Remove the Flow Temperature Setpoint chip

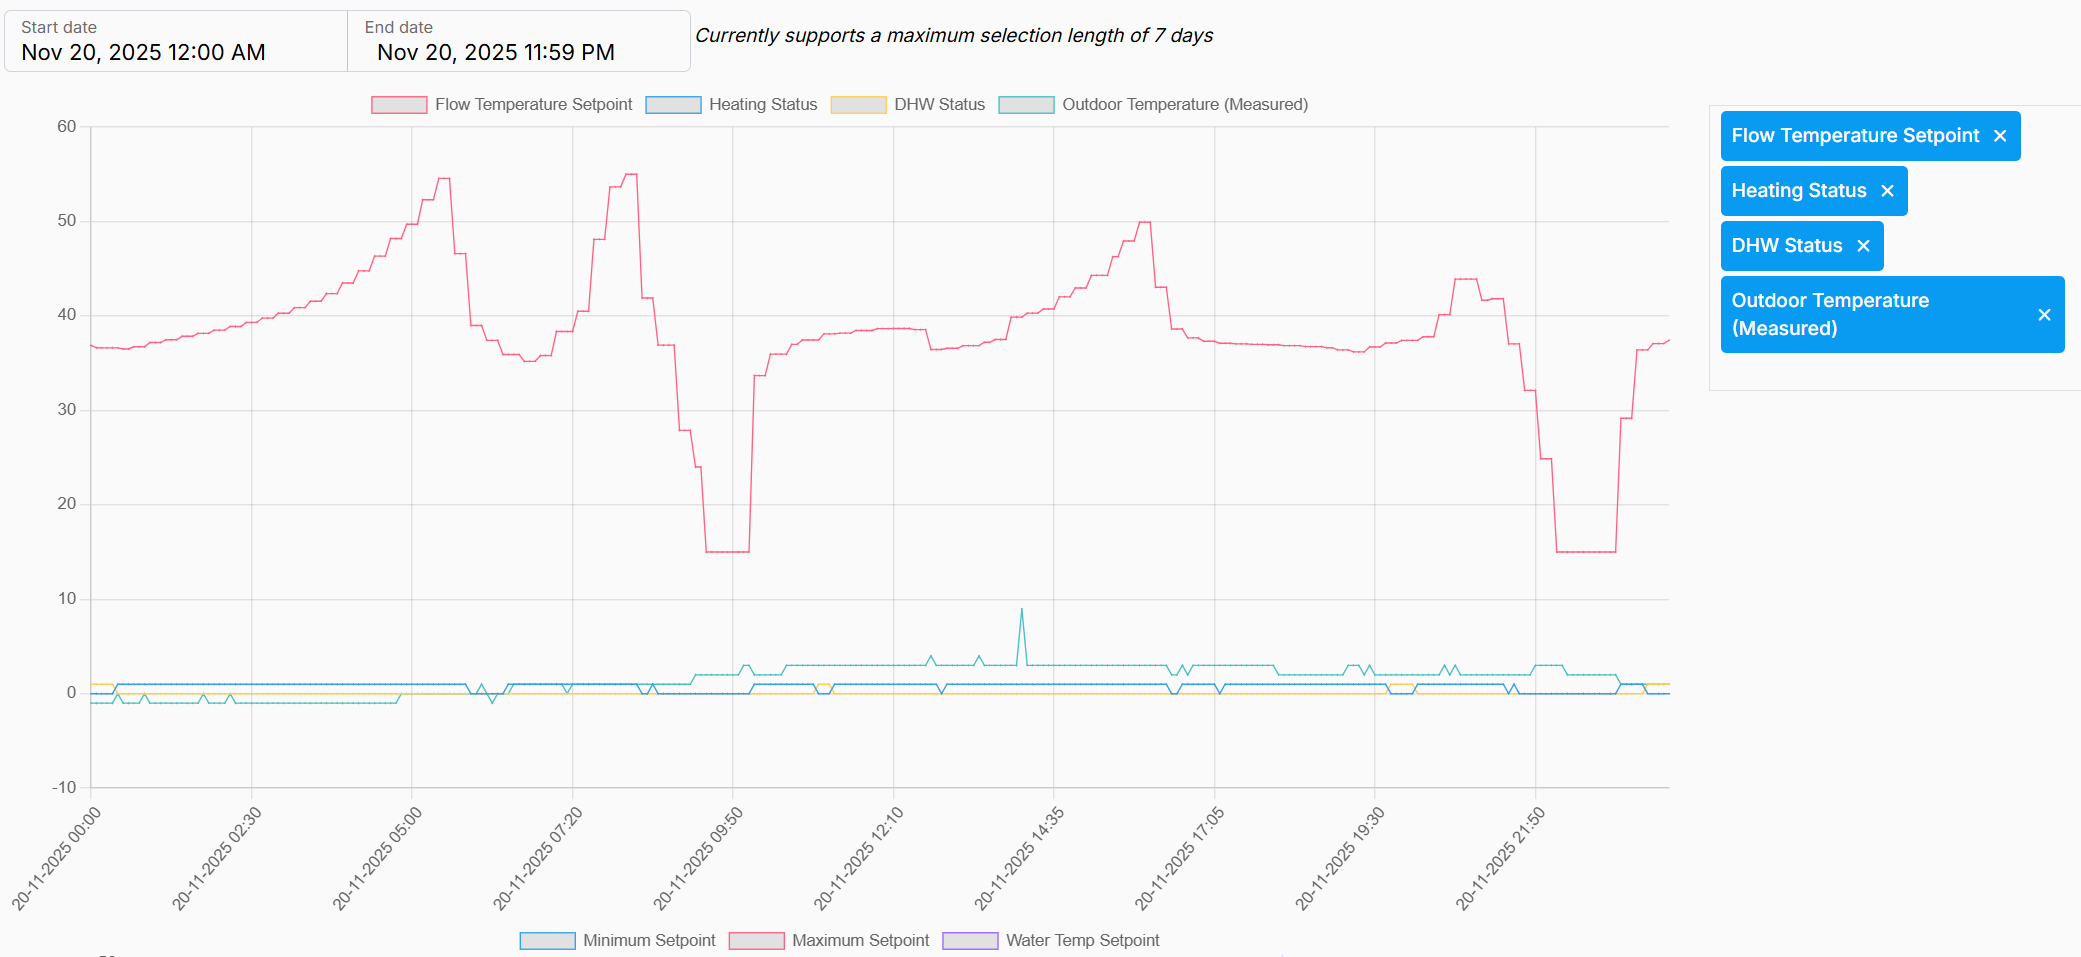(x=1999, y=136)
